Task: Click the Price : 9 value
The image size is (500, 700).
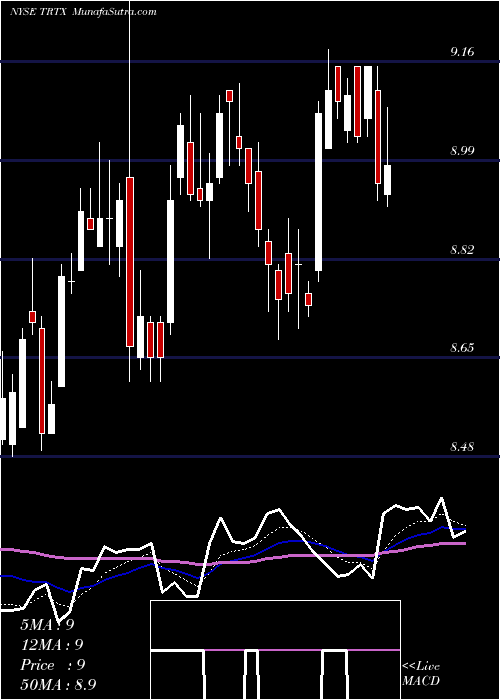Action: pos(53,665)
